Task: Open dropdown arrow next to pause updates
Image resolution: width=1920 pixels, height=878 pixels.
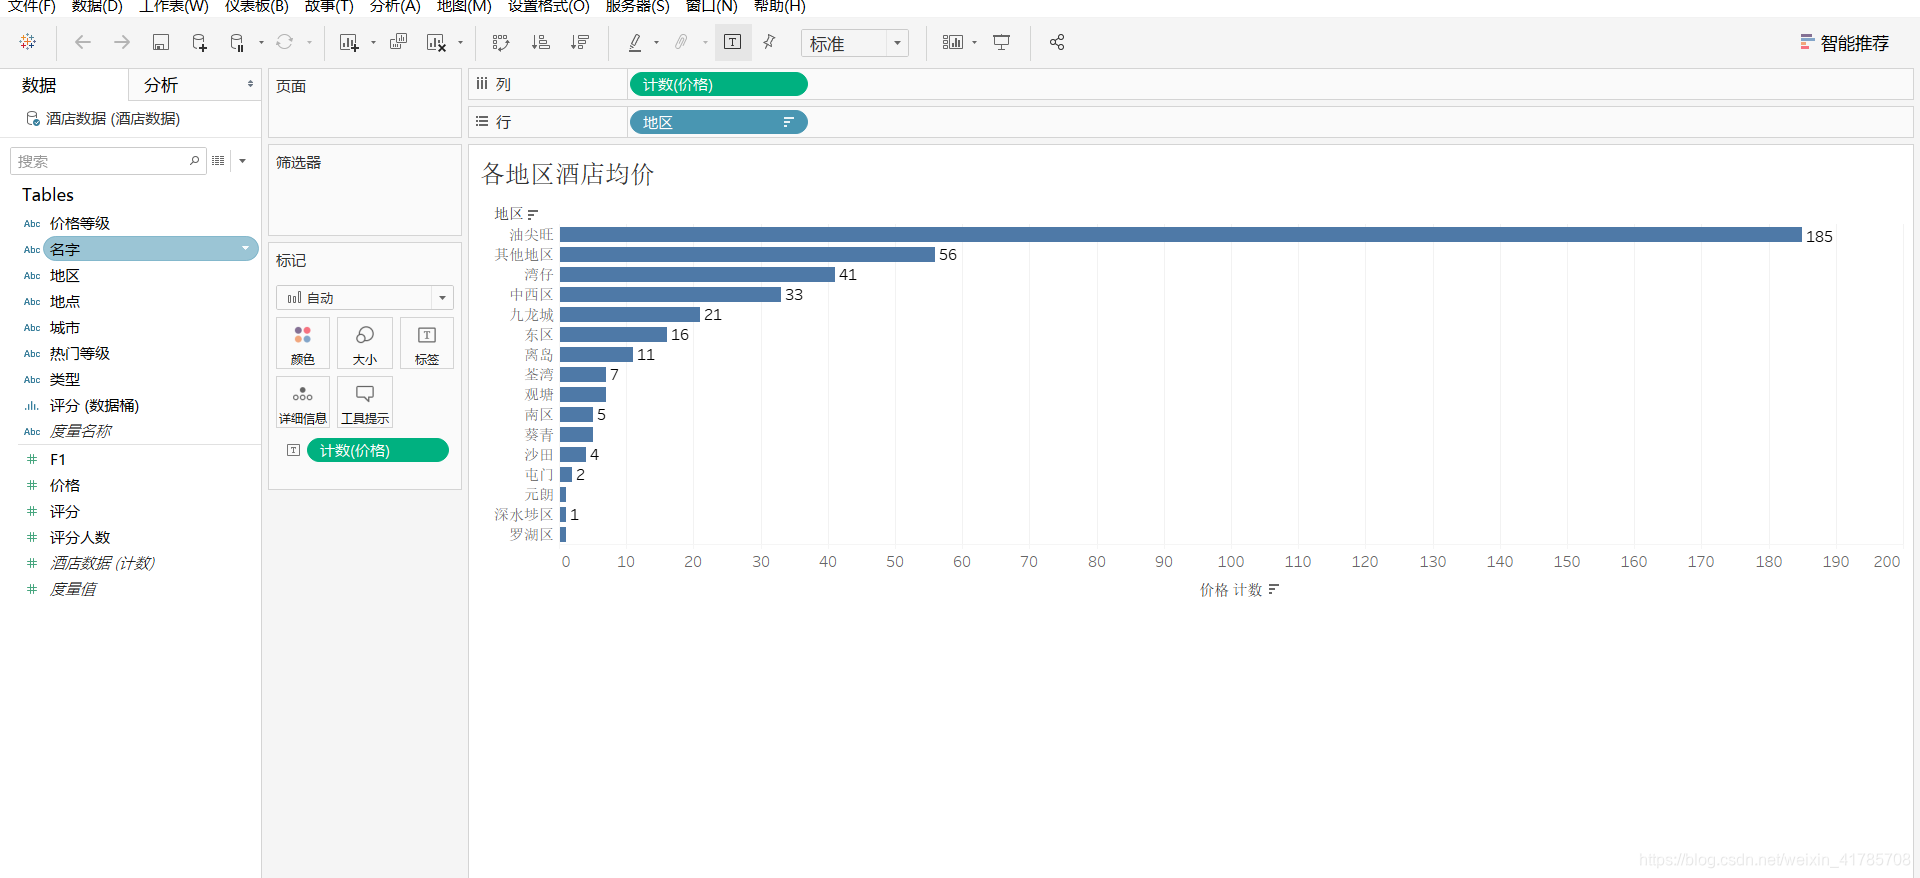Action: [x=261, y=43]
